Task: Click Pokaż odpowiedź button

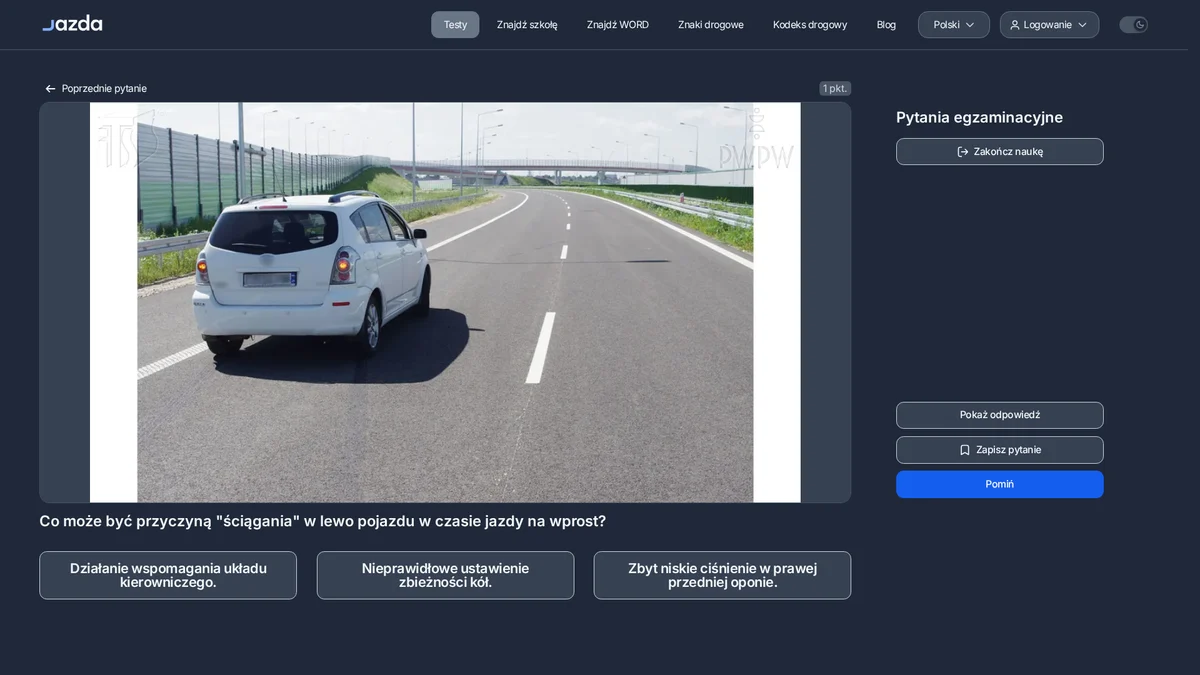Action: coord(1000,415)
